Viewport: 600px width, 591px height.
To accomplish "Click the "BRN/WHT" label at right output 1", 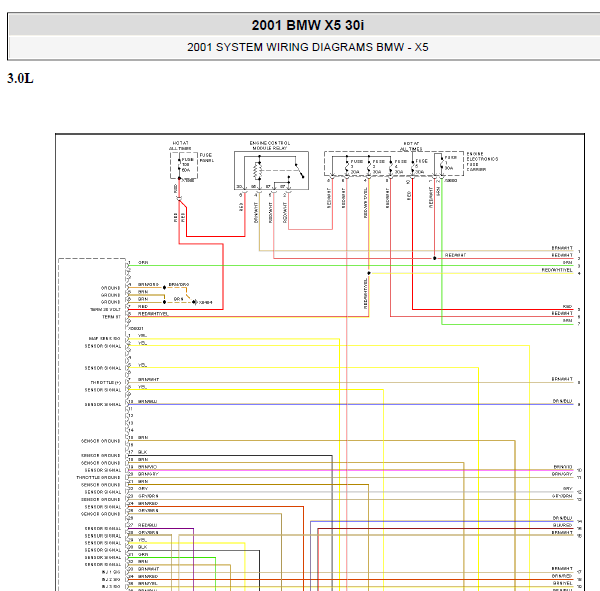I will pos(562,248).
